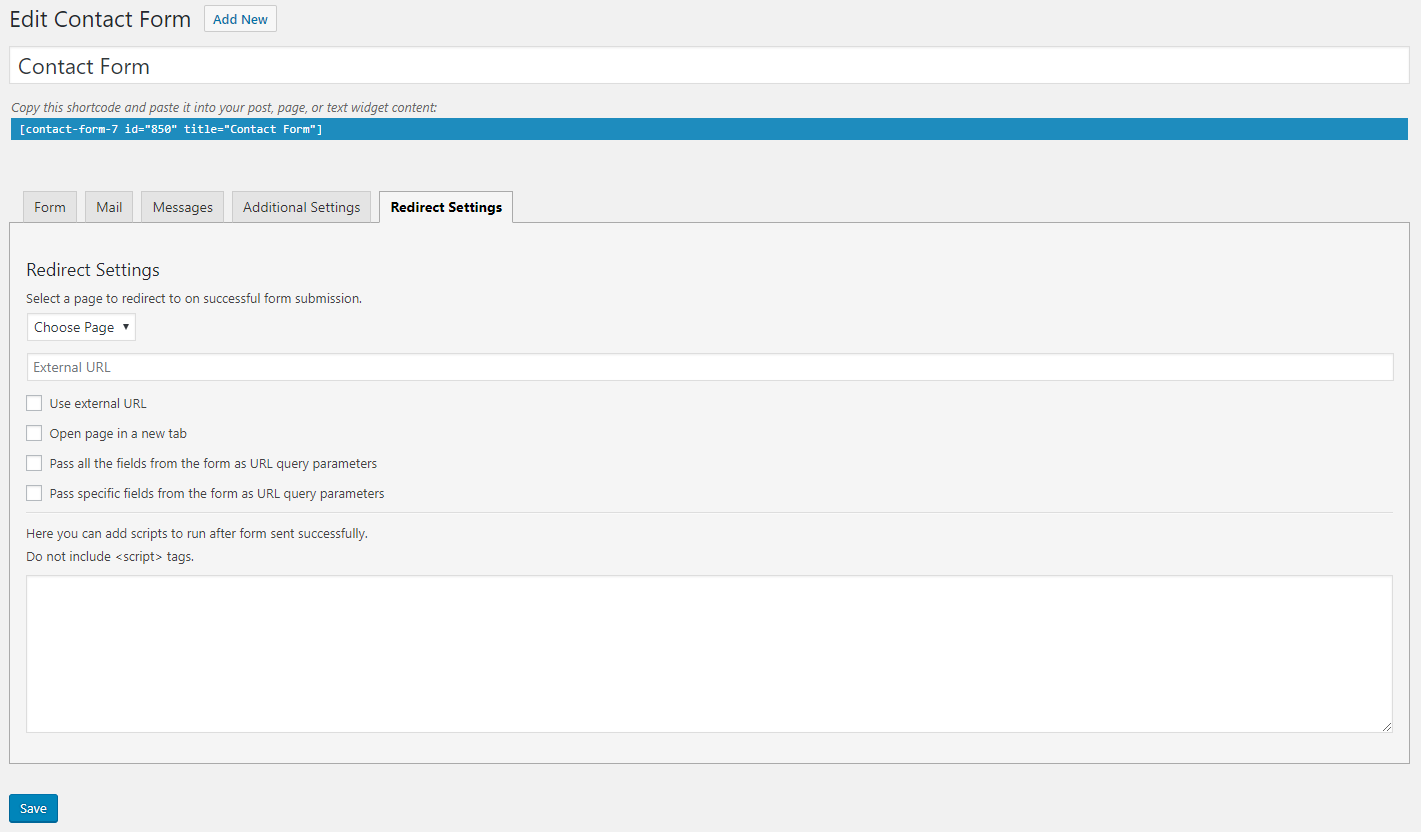Click into the Contact Form title field
The height and width of the screenshot is (832, 1421).
coord(709,66)
